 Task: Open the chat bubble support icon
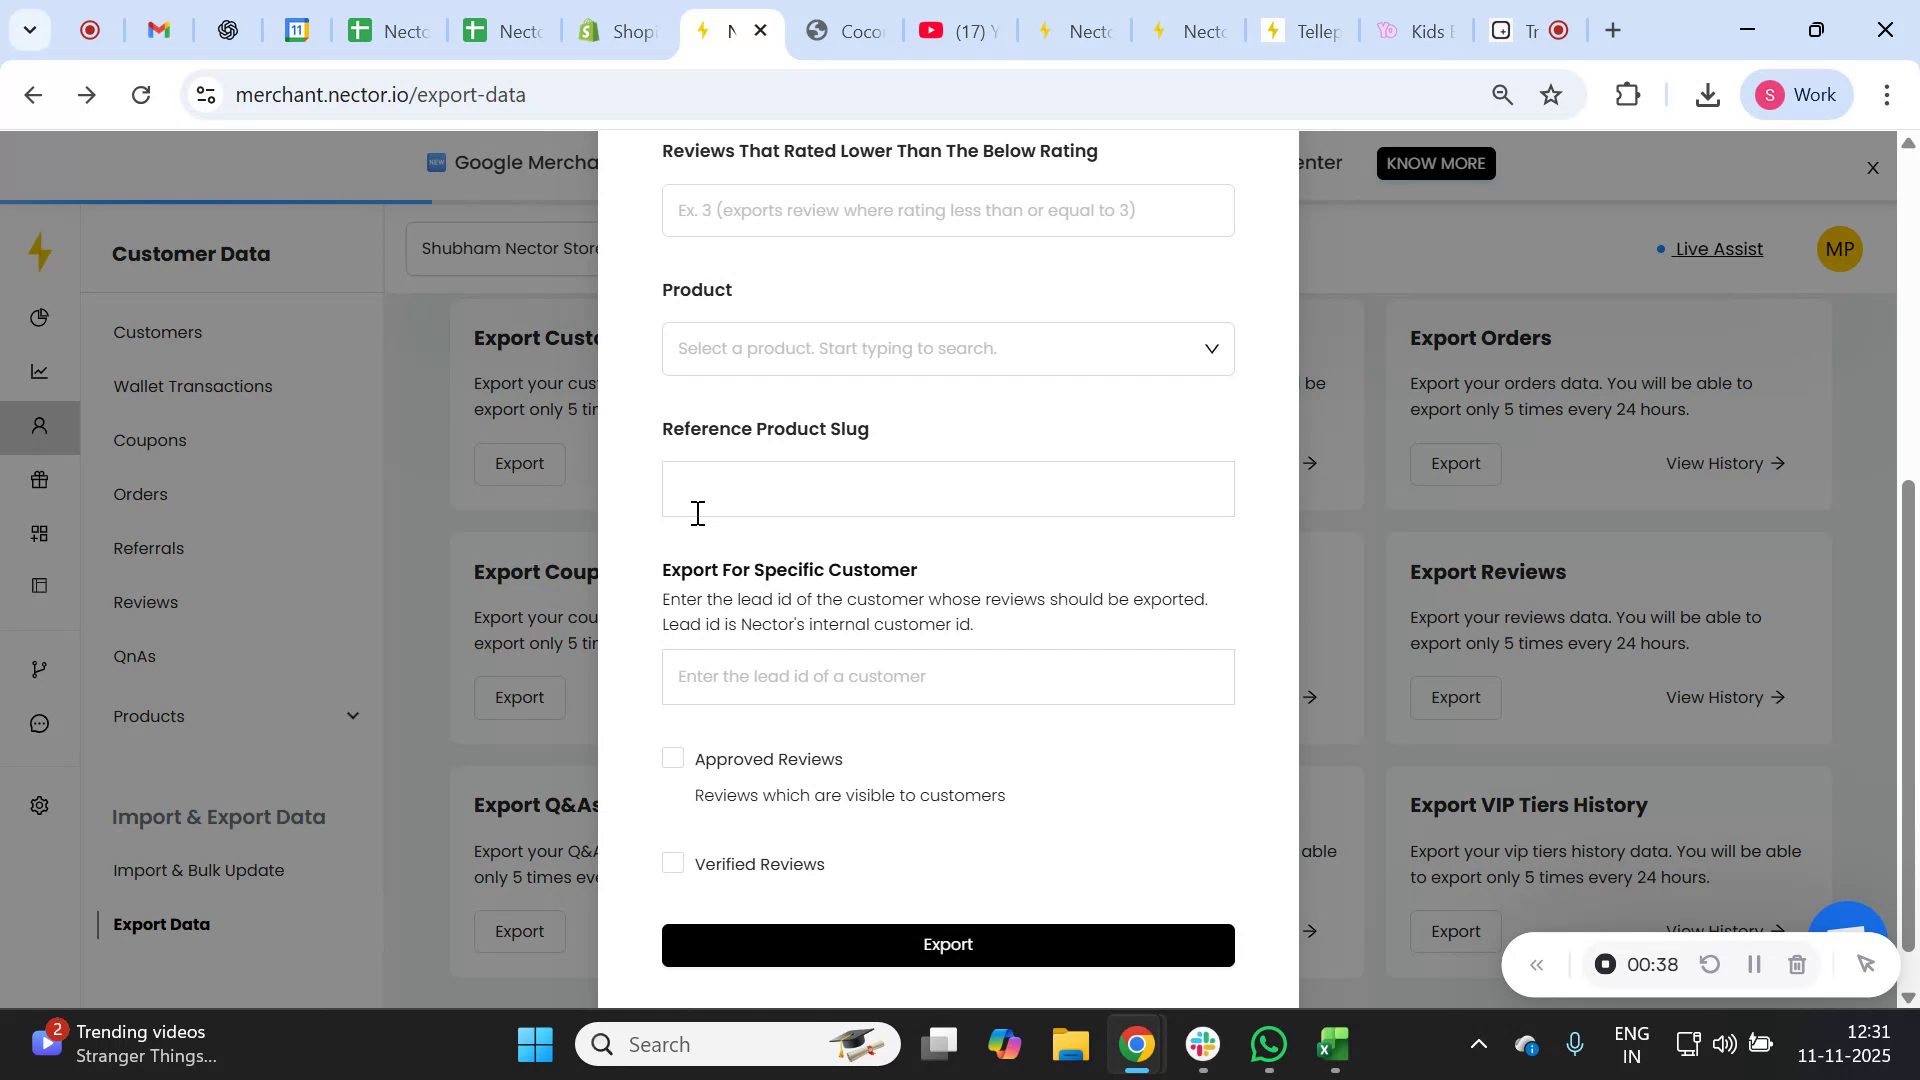40,723
